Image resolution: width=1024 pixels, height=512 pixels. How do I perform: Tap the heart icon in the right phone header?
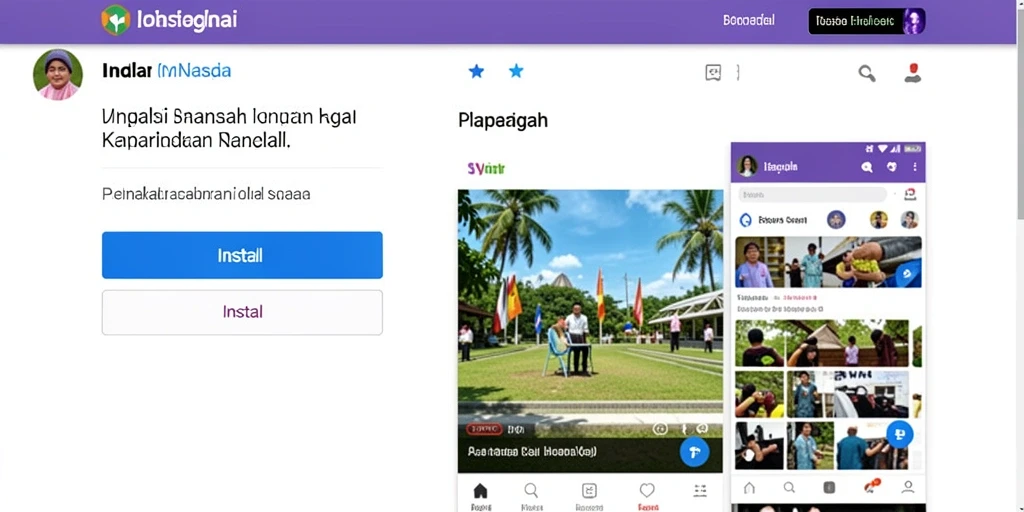pos(891,167)
